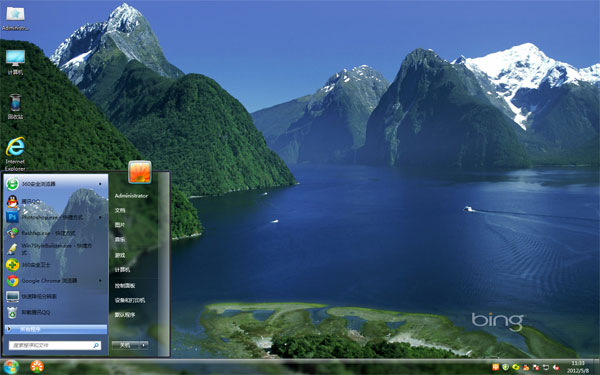Open the flashfxp.exe shortcut
This screenshot has height=375, width=600.
click(55, 233)
